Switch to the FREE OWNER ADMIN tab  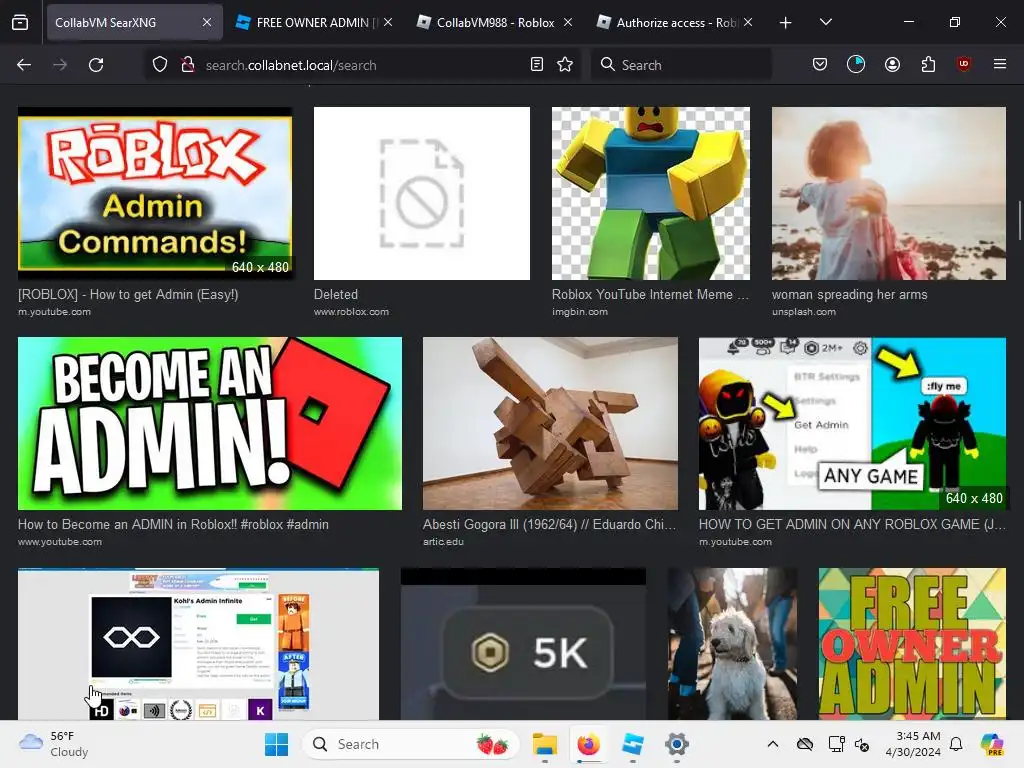click(x=314, y=23)
